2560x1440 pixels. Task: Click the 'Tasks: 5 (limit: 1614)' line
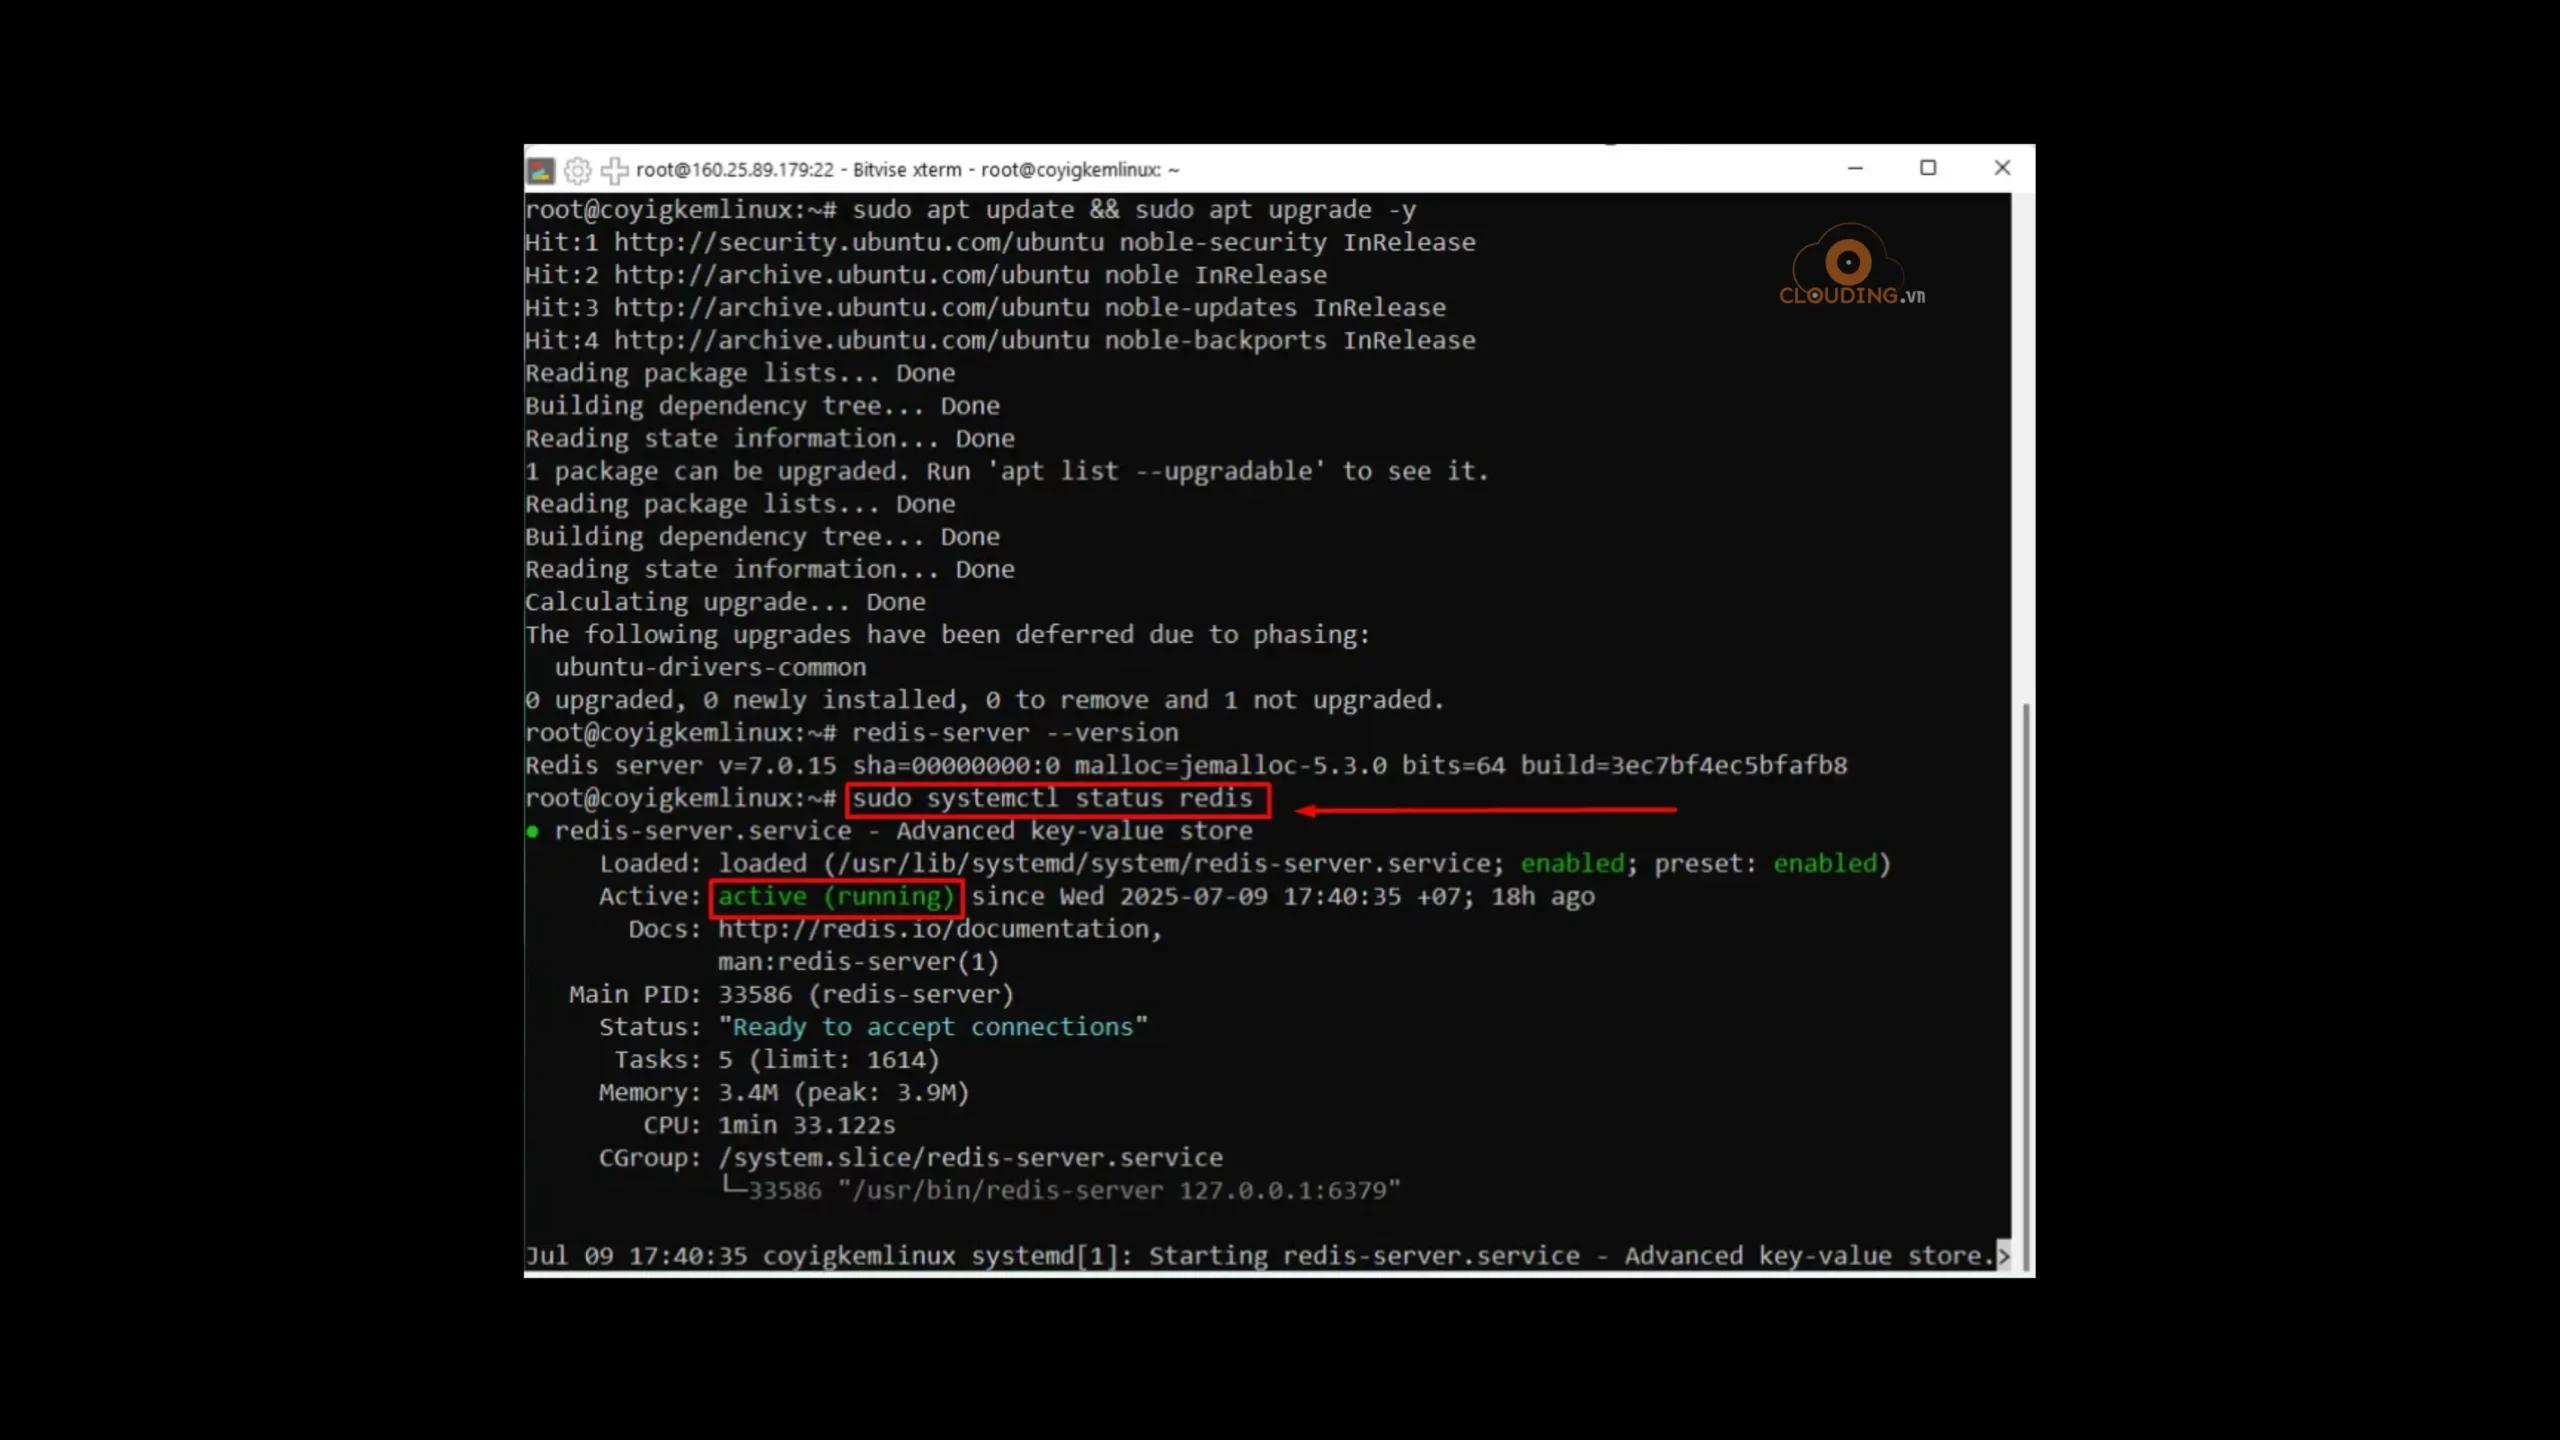coord(777,1060)
